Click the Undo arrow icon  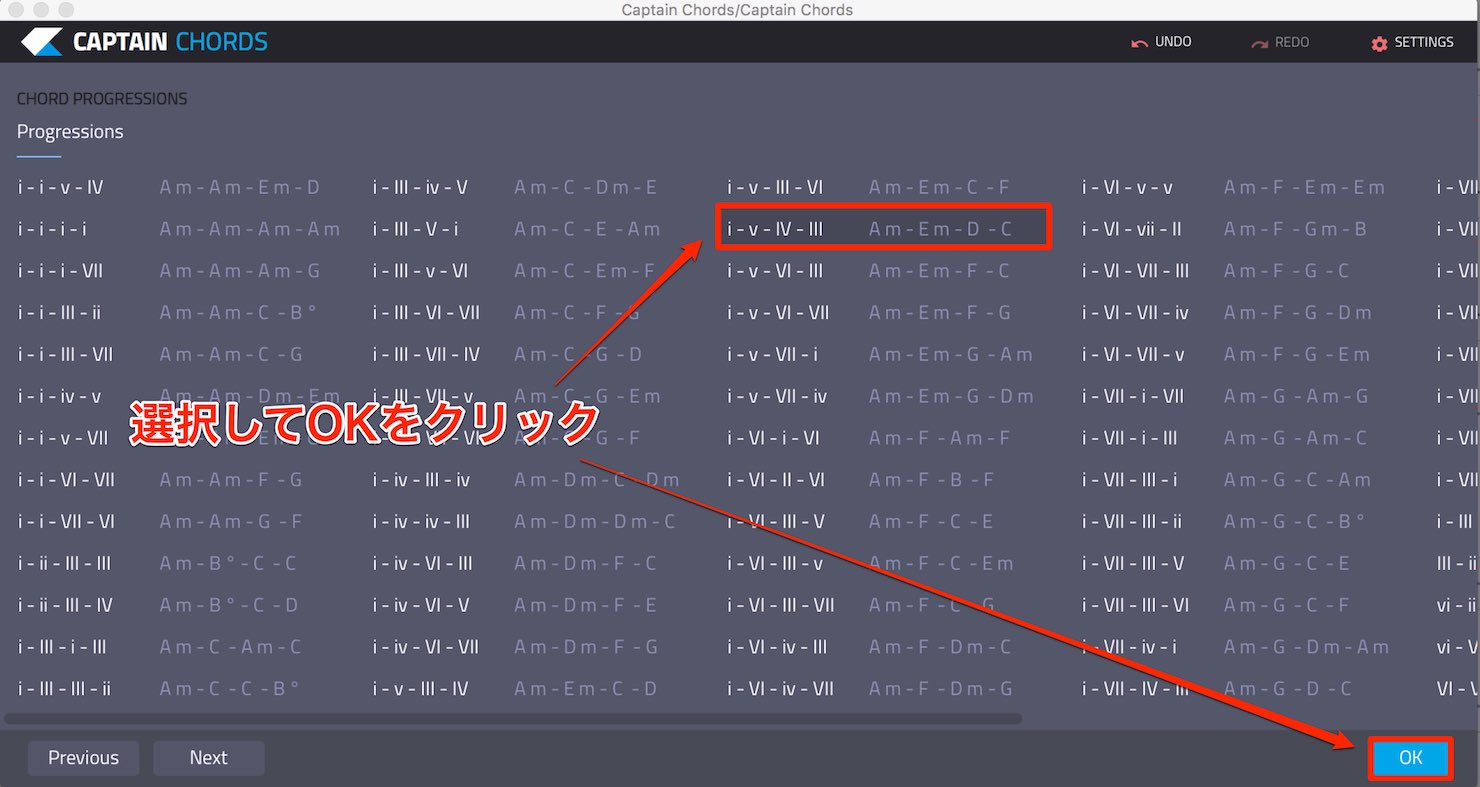[1139, 43]
